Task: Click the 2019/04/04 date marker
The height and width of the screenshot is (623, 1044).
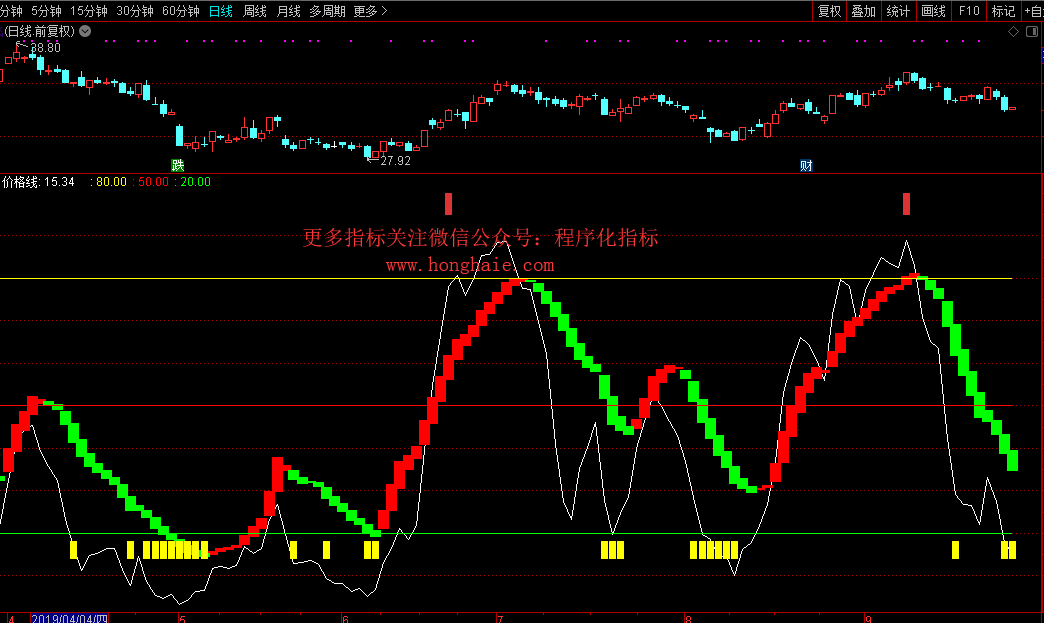Action: click(69, 618)
